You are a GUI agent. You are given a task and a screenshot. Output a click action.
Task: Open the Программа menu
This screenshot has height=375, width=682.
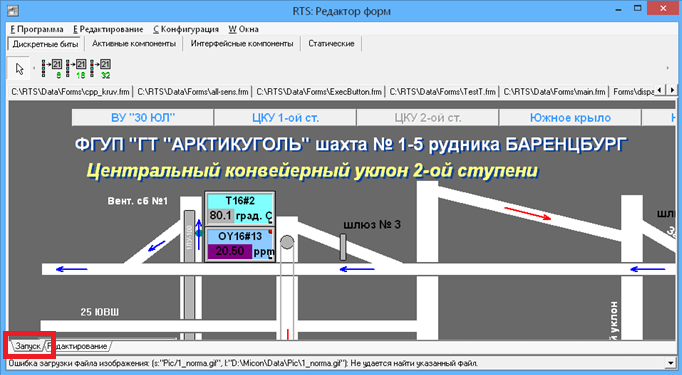tap(37, 29)
